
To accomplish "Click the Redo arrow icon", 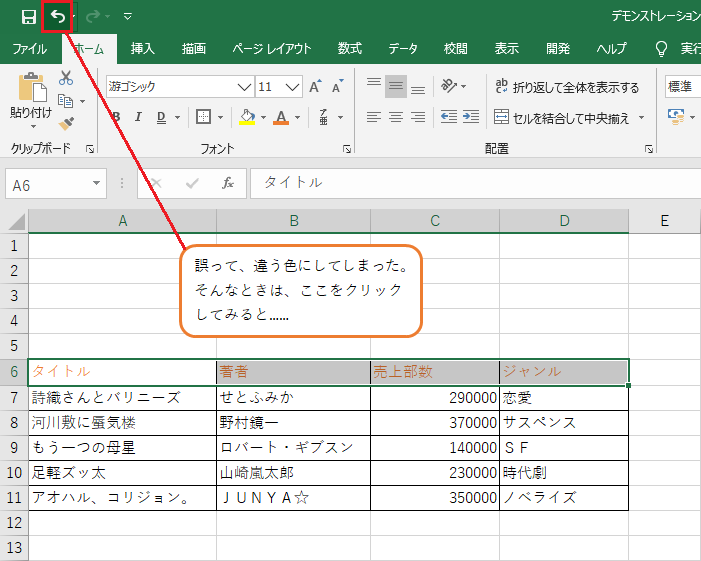I will click(x=93, y=17).
